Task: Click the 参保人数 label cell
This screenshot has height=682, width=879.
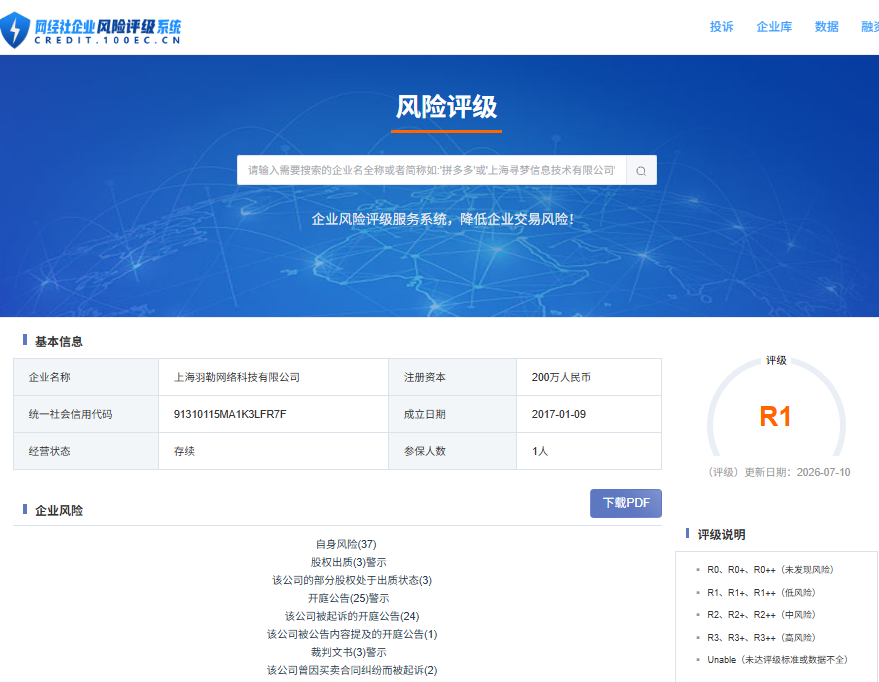Action: pyautogui.click(x=452, y=451)
